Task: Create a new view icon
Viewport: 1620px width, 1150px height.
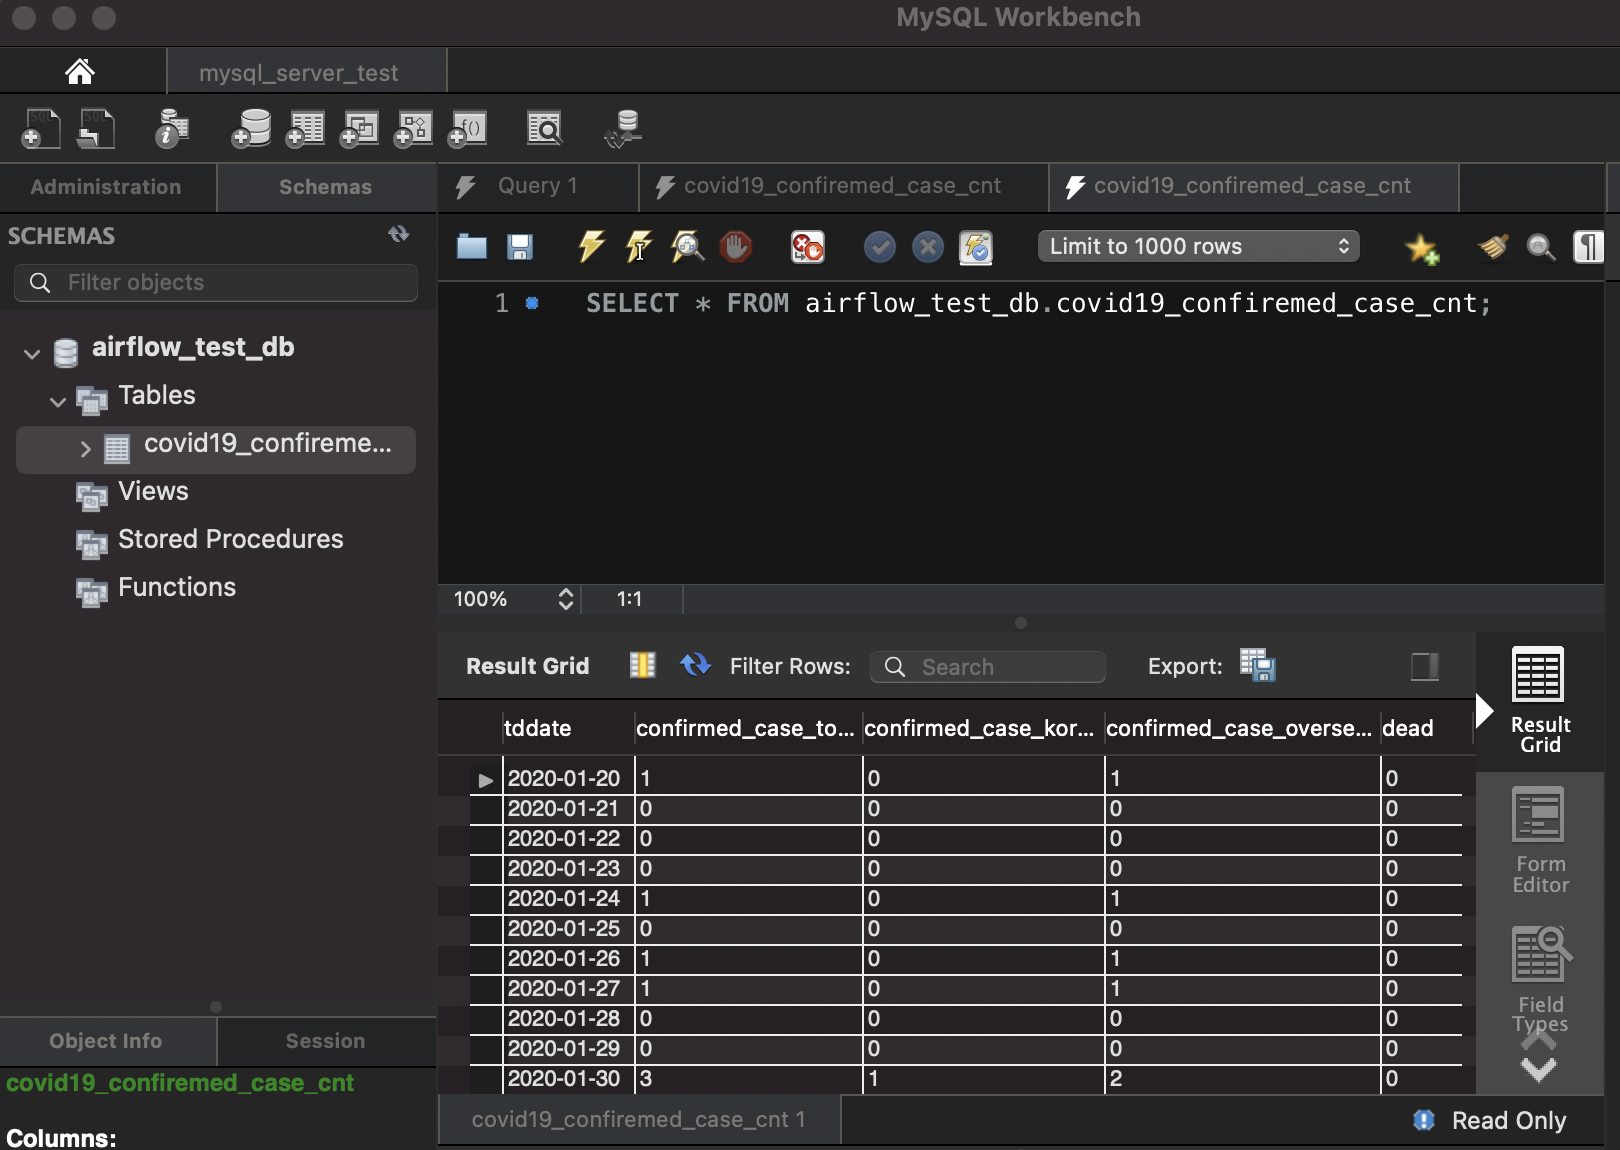Action: click(359, 129)
